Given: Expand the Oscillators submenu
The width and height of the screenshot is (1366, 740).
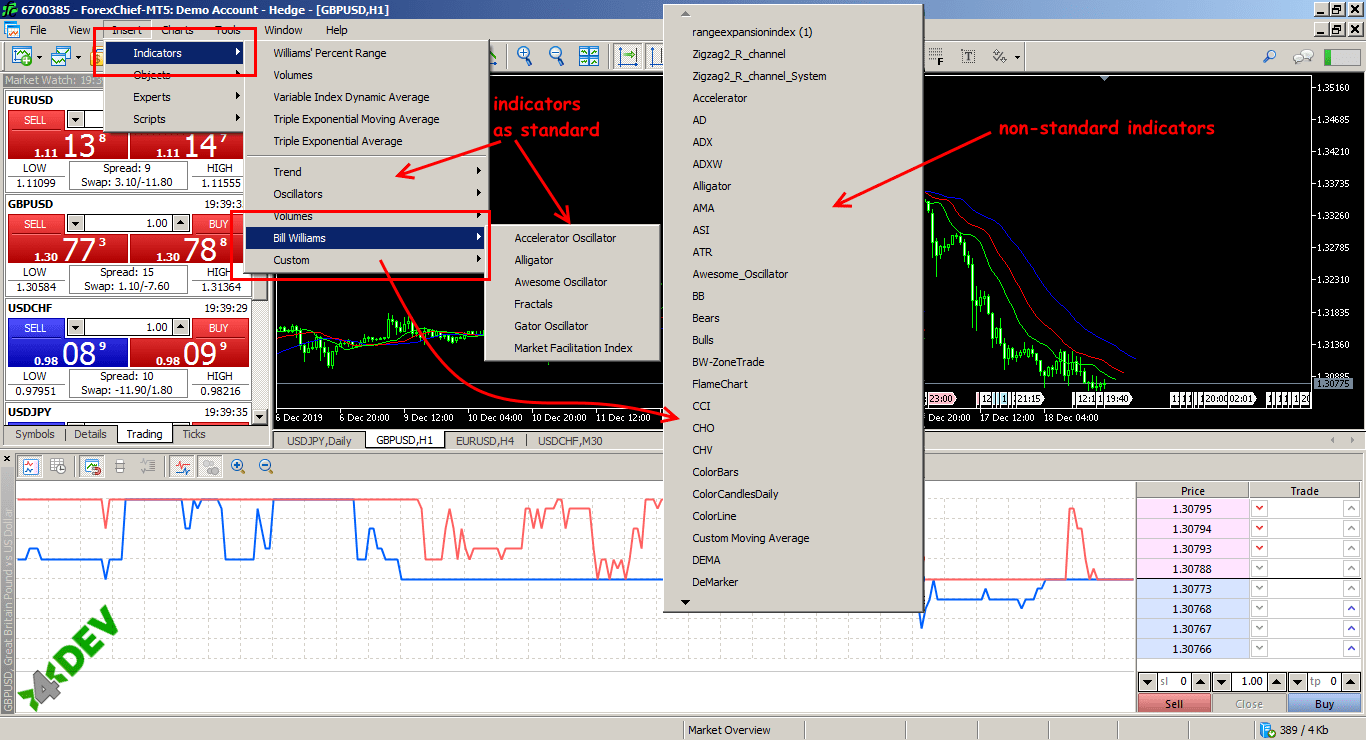Looking at the screenshot, I should (366, 194).
